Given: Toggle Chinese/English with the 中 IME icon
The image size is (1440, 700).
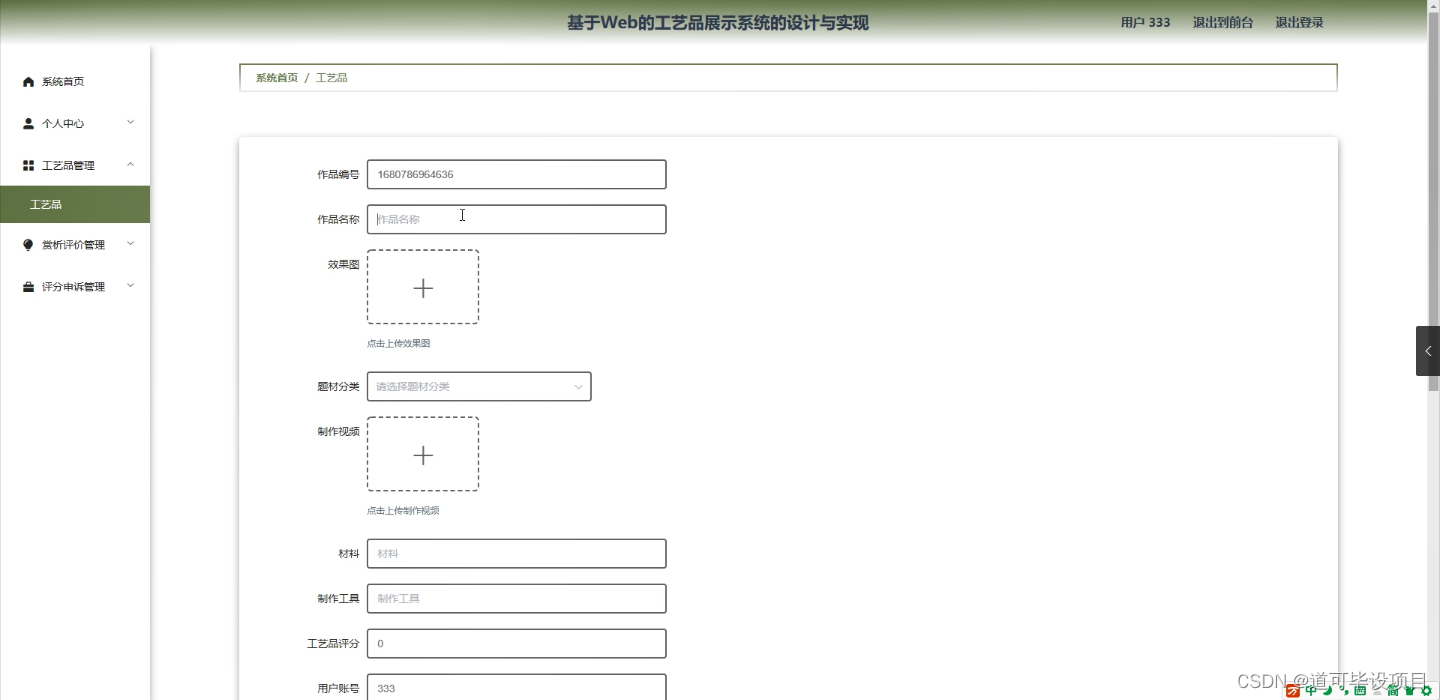Looking at the screenshot, I should tap(1310, 690).
